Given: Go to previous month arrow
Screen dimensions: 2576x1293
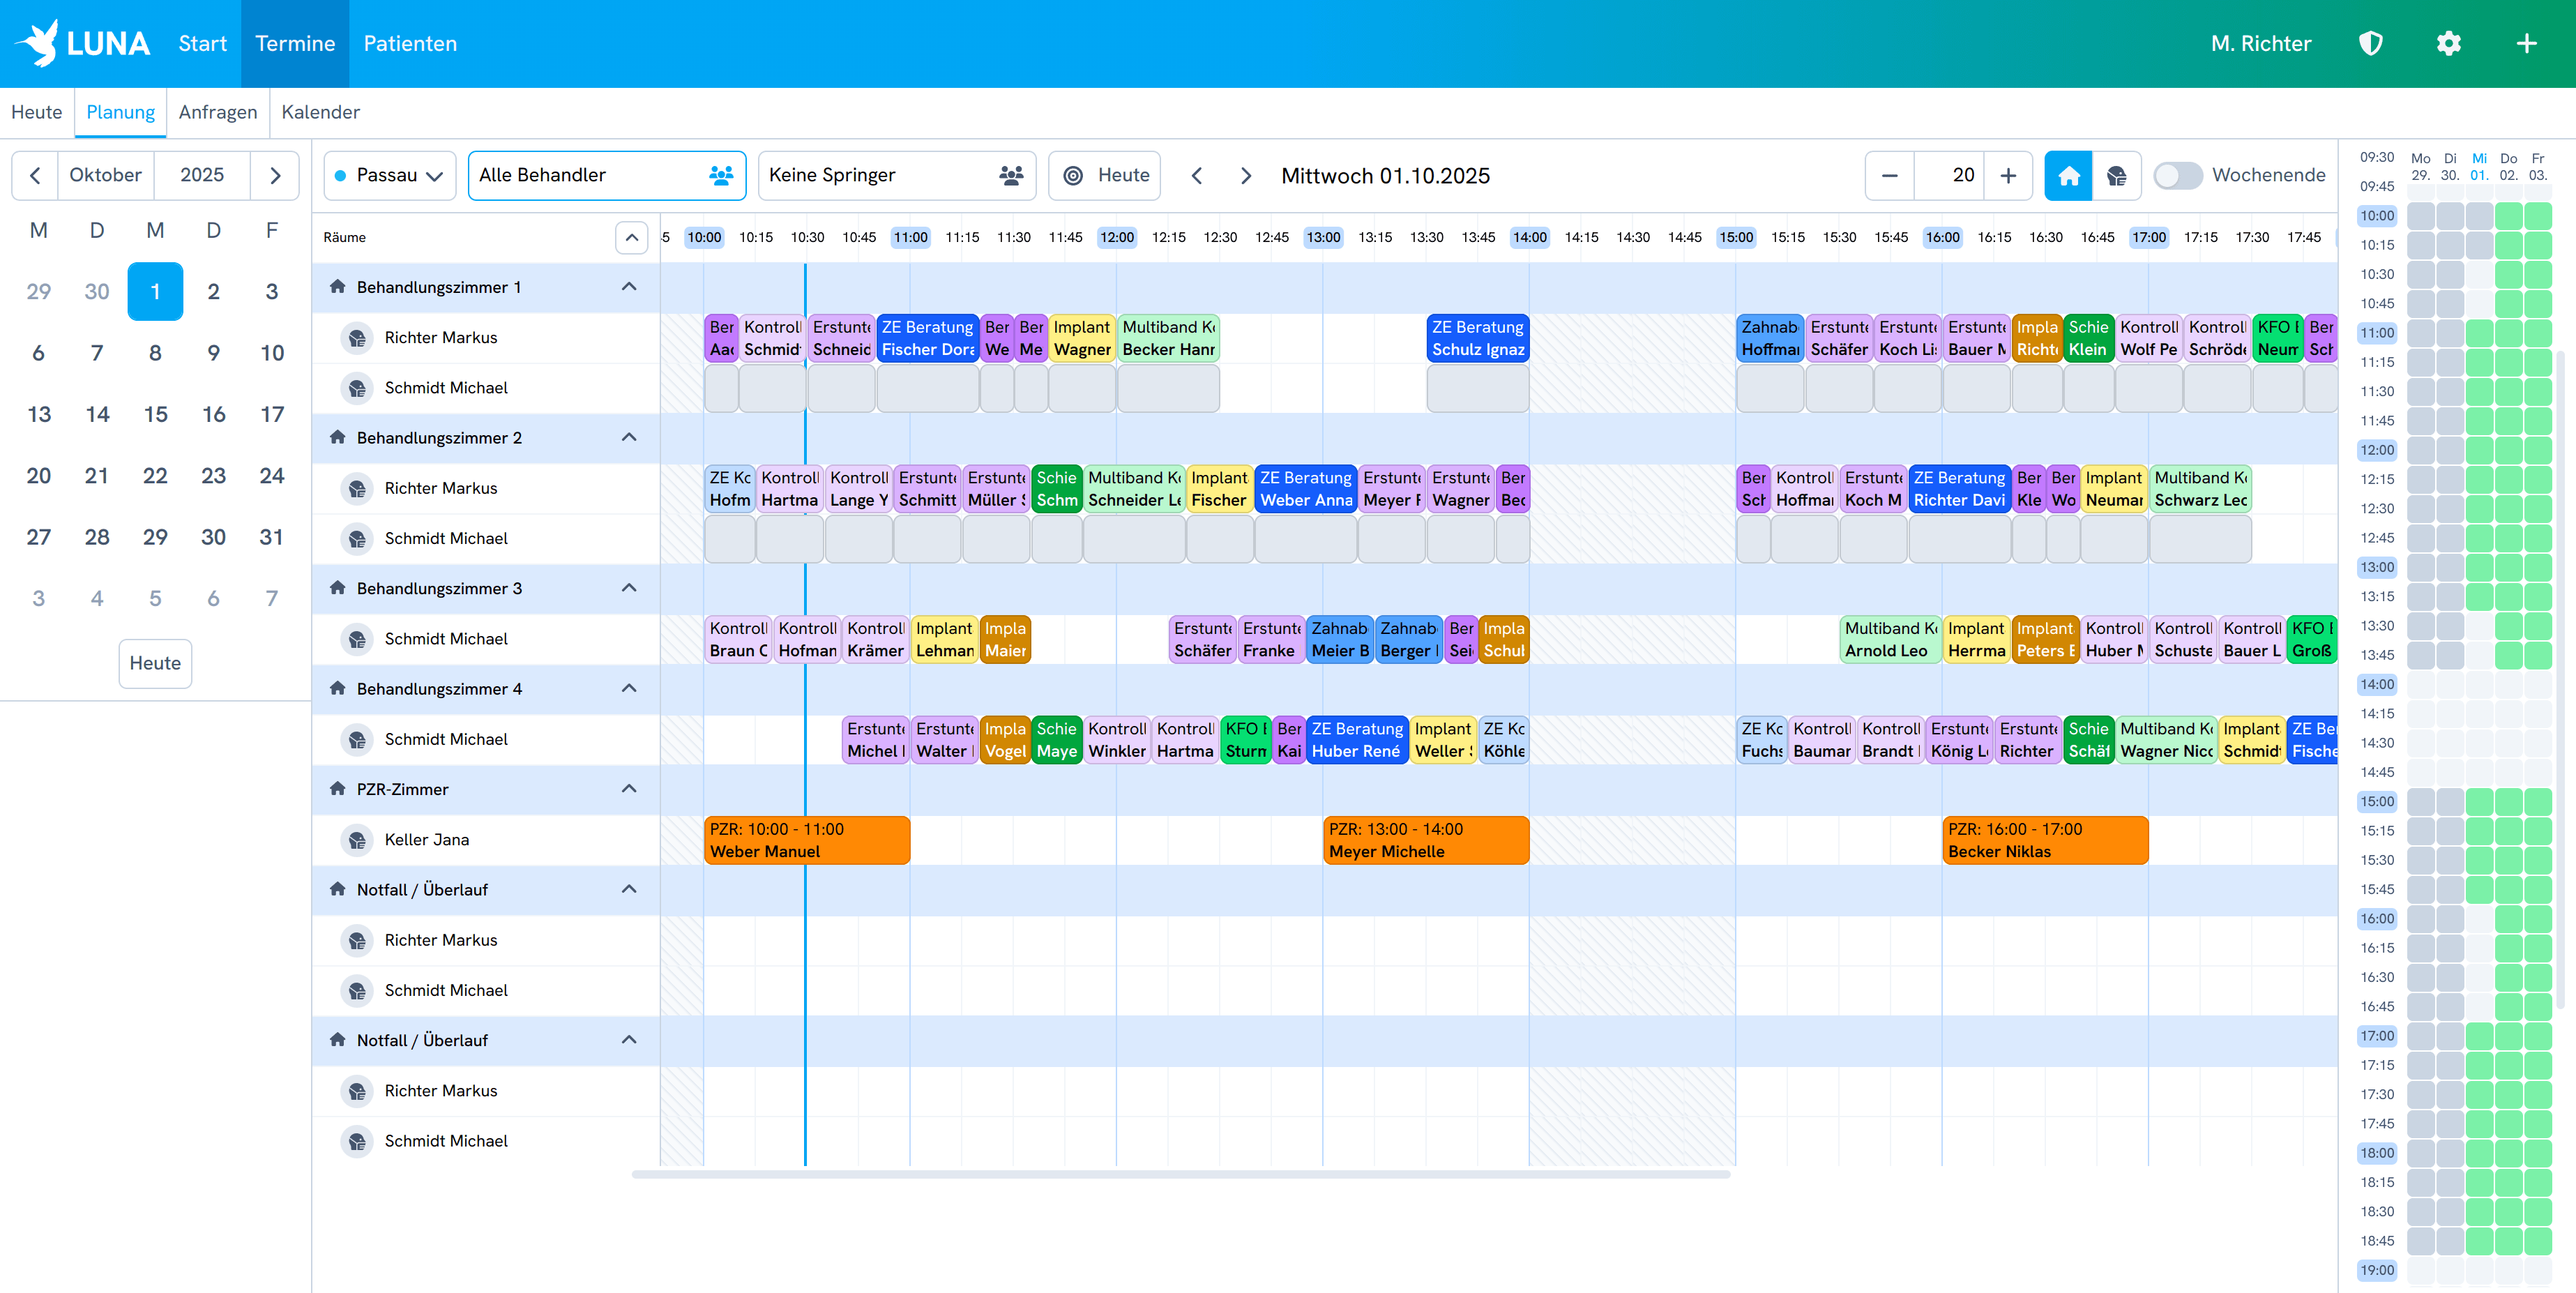Looking at the screenshot, I should click(35, 175).
